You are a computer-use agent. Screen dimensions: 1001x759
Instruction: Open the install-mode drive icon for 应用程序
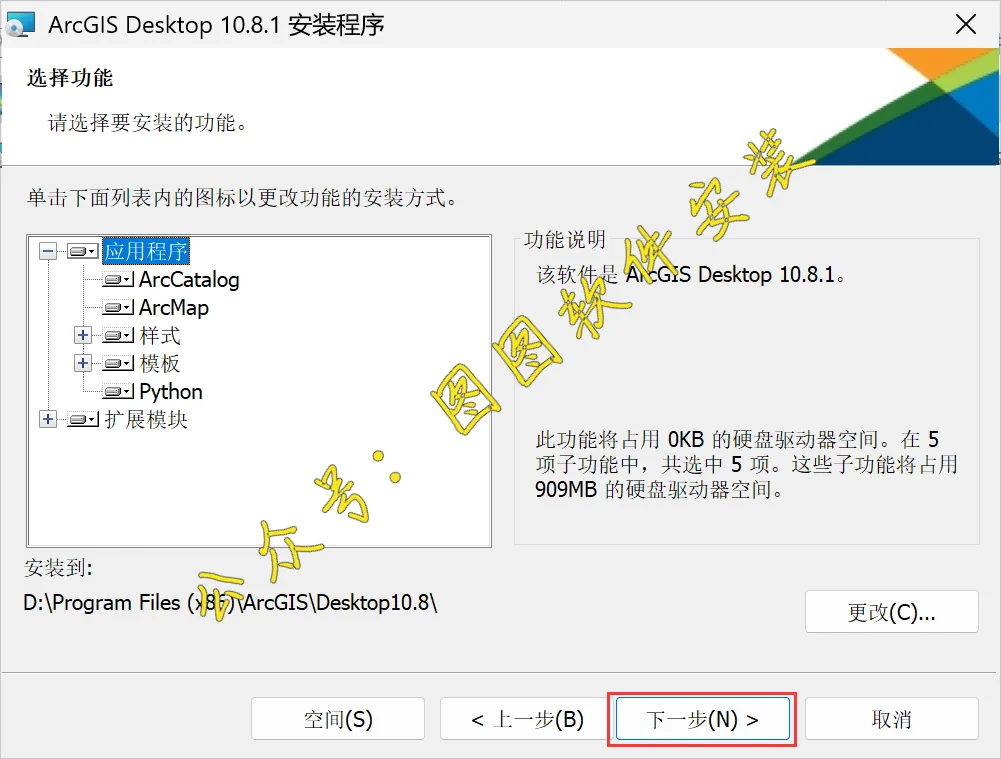pos(83,252)
